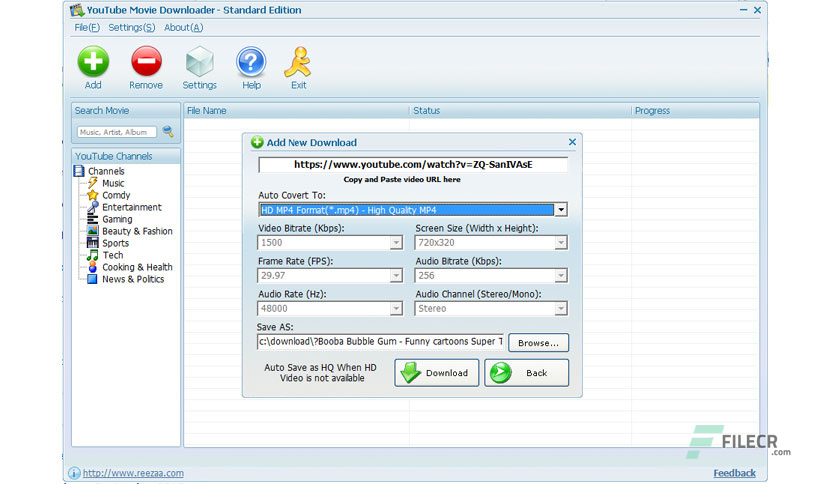This screenshot has width=836, height=484.
Task: Click the green Add toolbar icon
Action: (x=93, y=61)
